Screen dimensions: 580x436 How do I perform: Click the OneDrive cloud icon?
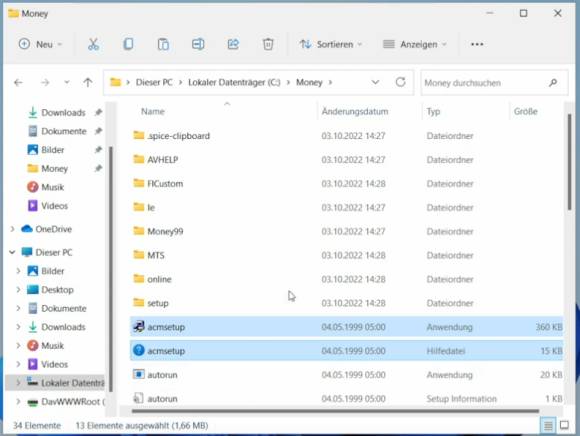pyautogui.click(x=27, y=229)
